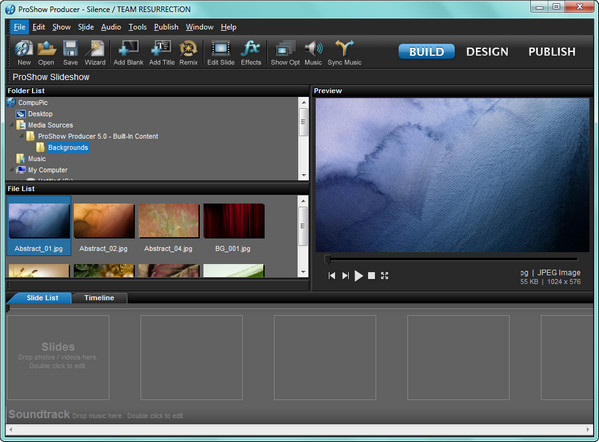
Task: Click the Music speaker icon
Action: coord(313,52)
